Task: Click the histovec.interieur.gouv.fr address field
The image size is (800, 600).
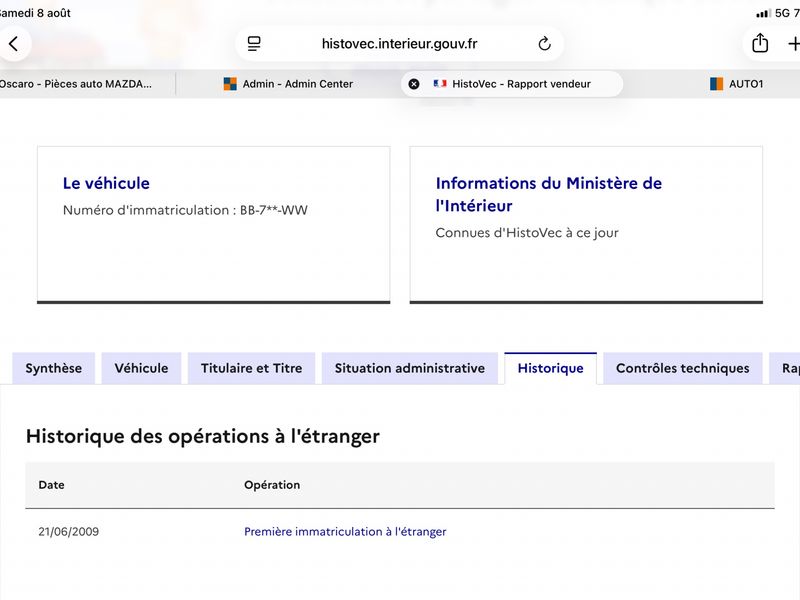Action: (399, 44)
